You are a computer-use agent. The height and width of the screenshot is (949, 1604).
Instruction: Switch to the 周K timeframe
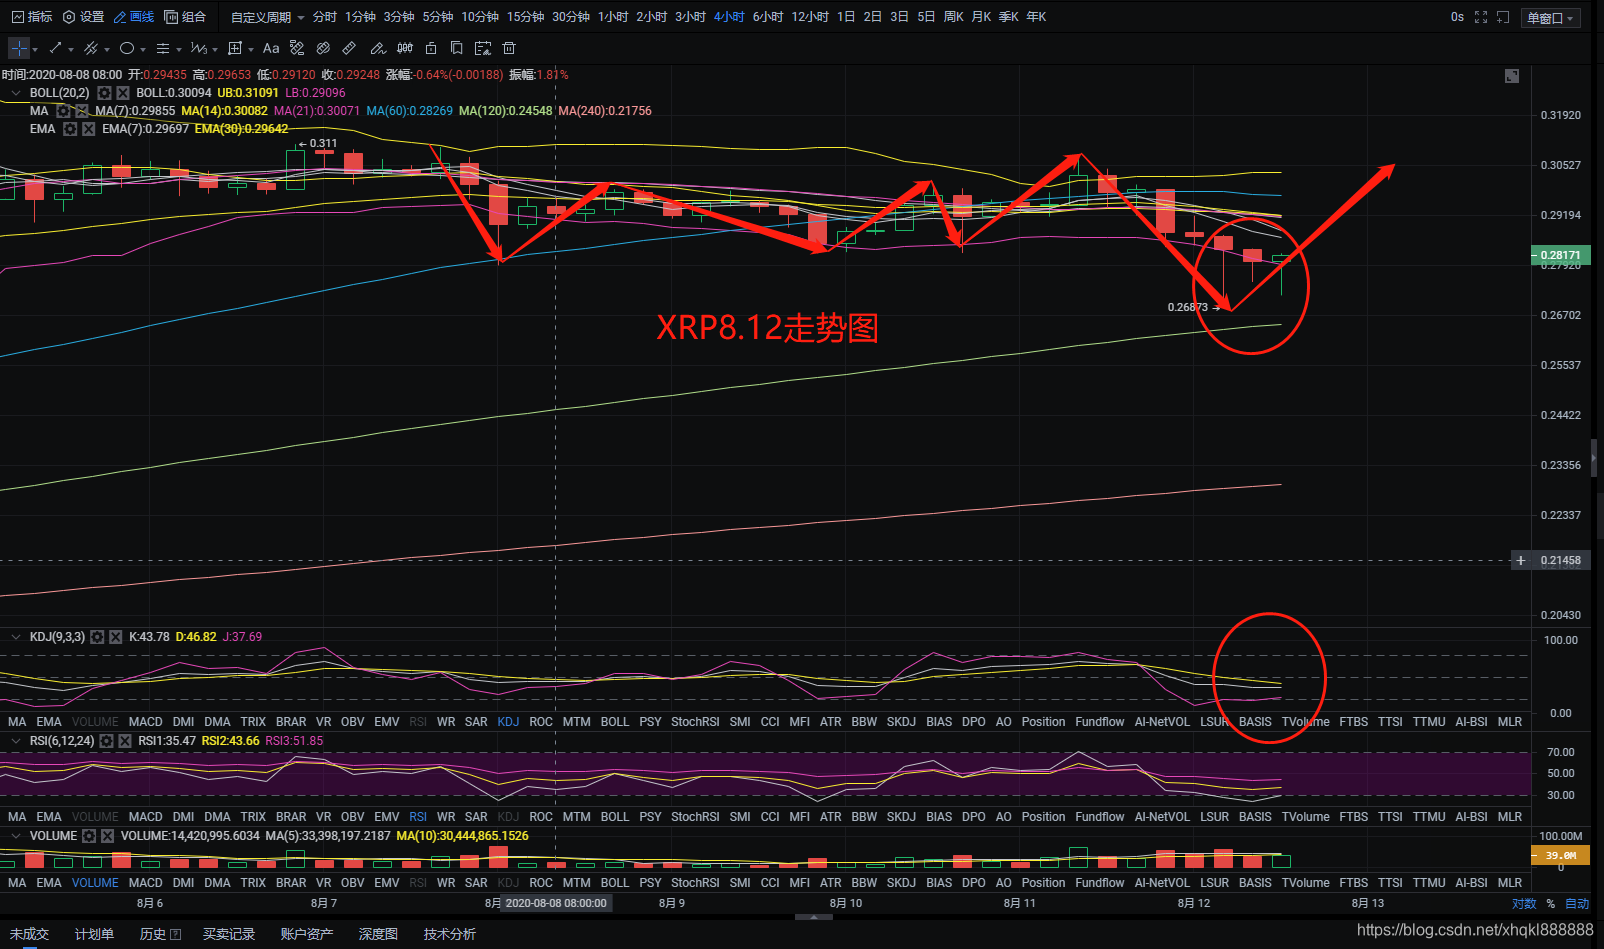pyautogui.click(x=953, y=17)
